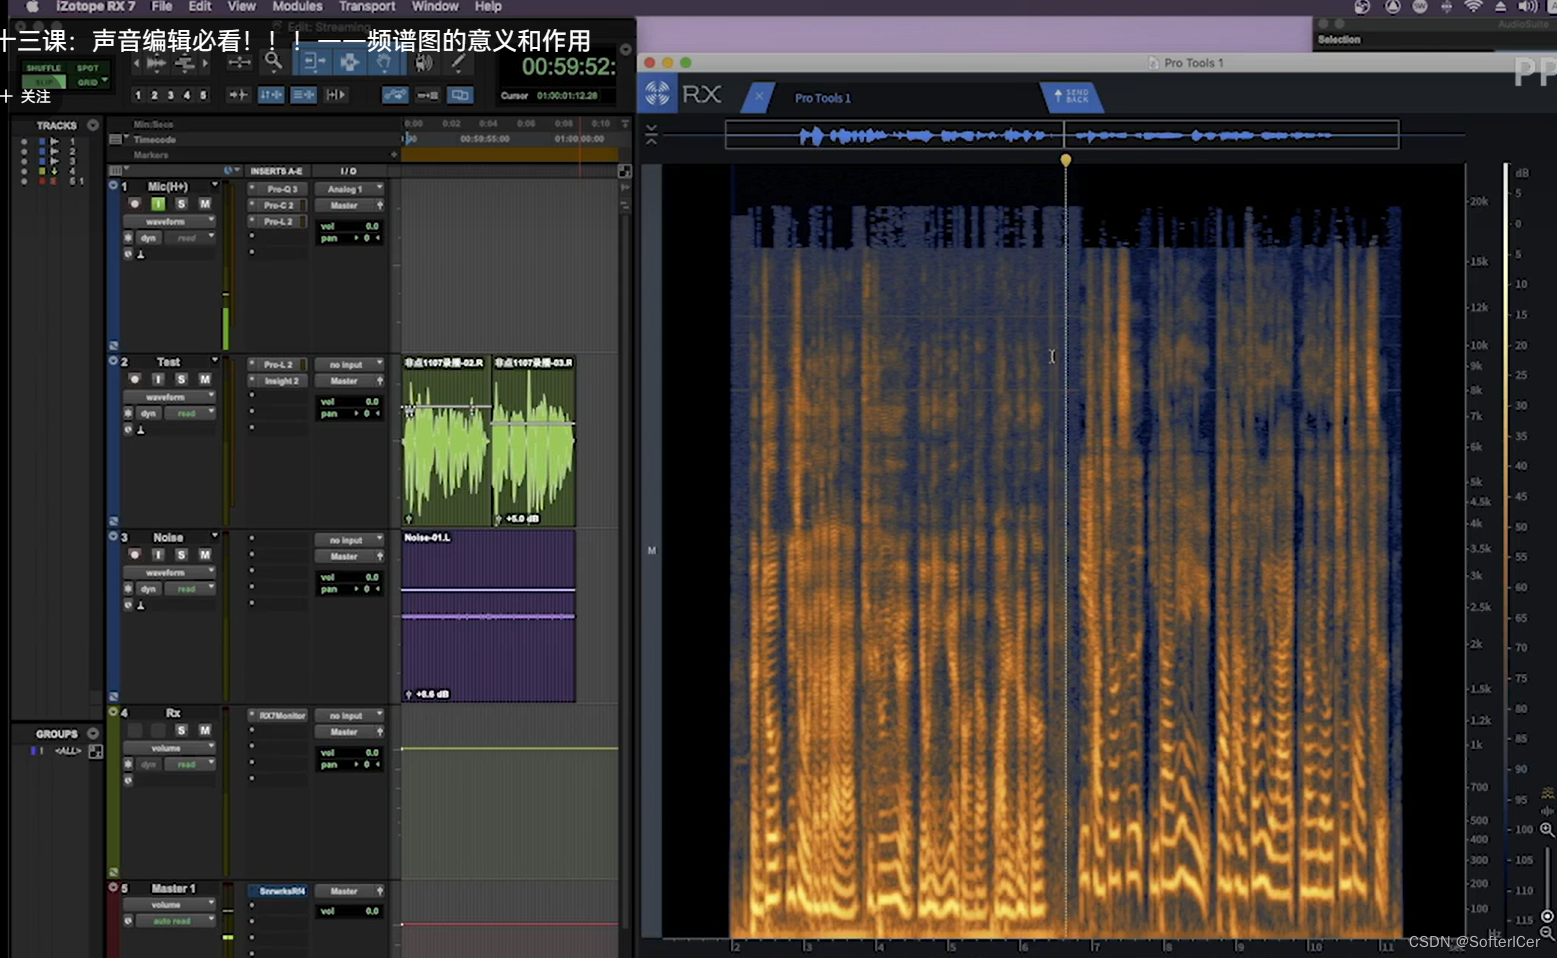Mute the Mic(H+) track
The height and width of the screenshot is (958, 1557).
tap(205, 204)
